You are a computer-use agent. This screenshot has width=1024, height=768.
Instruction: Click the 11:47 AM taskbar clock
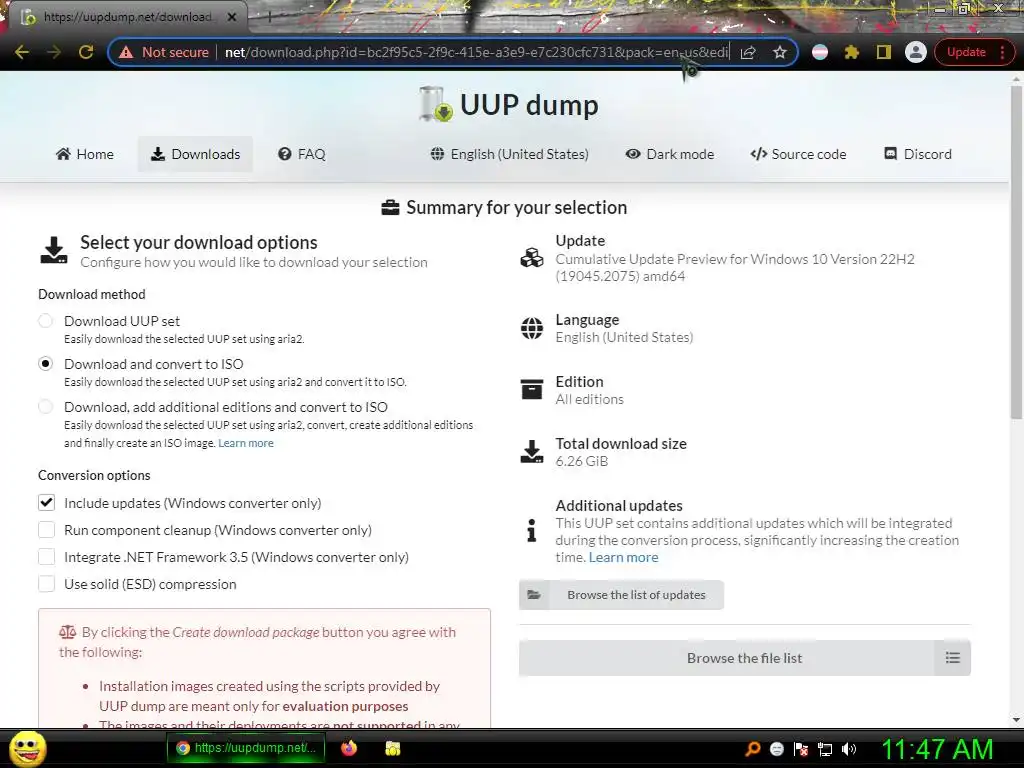pos(937,749)
